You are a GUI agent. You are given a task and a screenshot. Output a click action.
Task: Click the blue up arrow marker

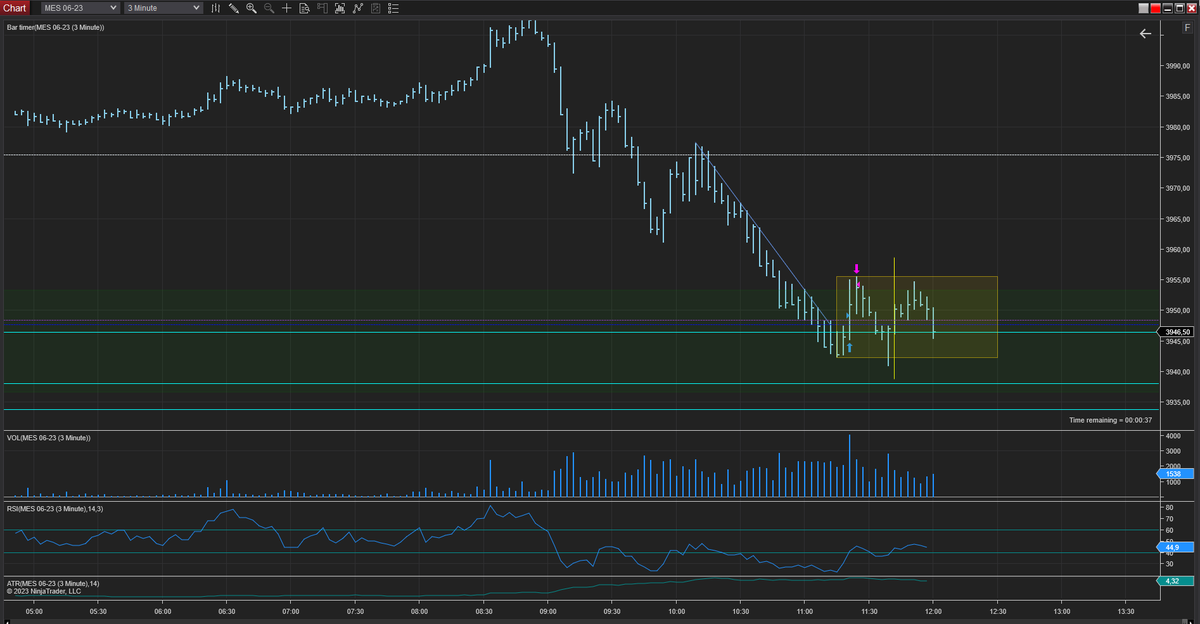click(x=850, y=348)
